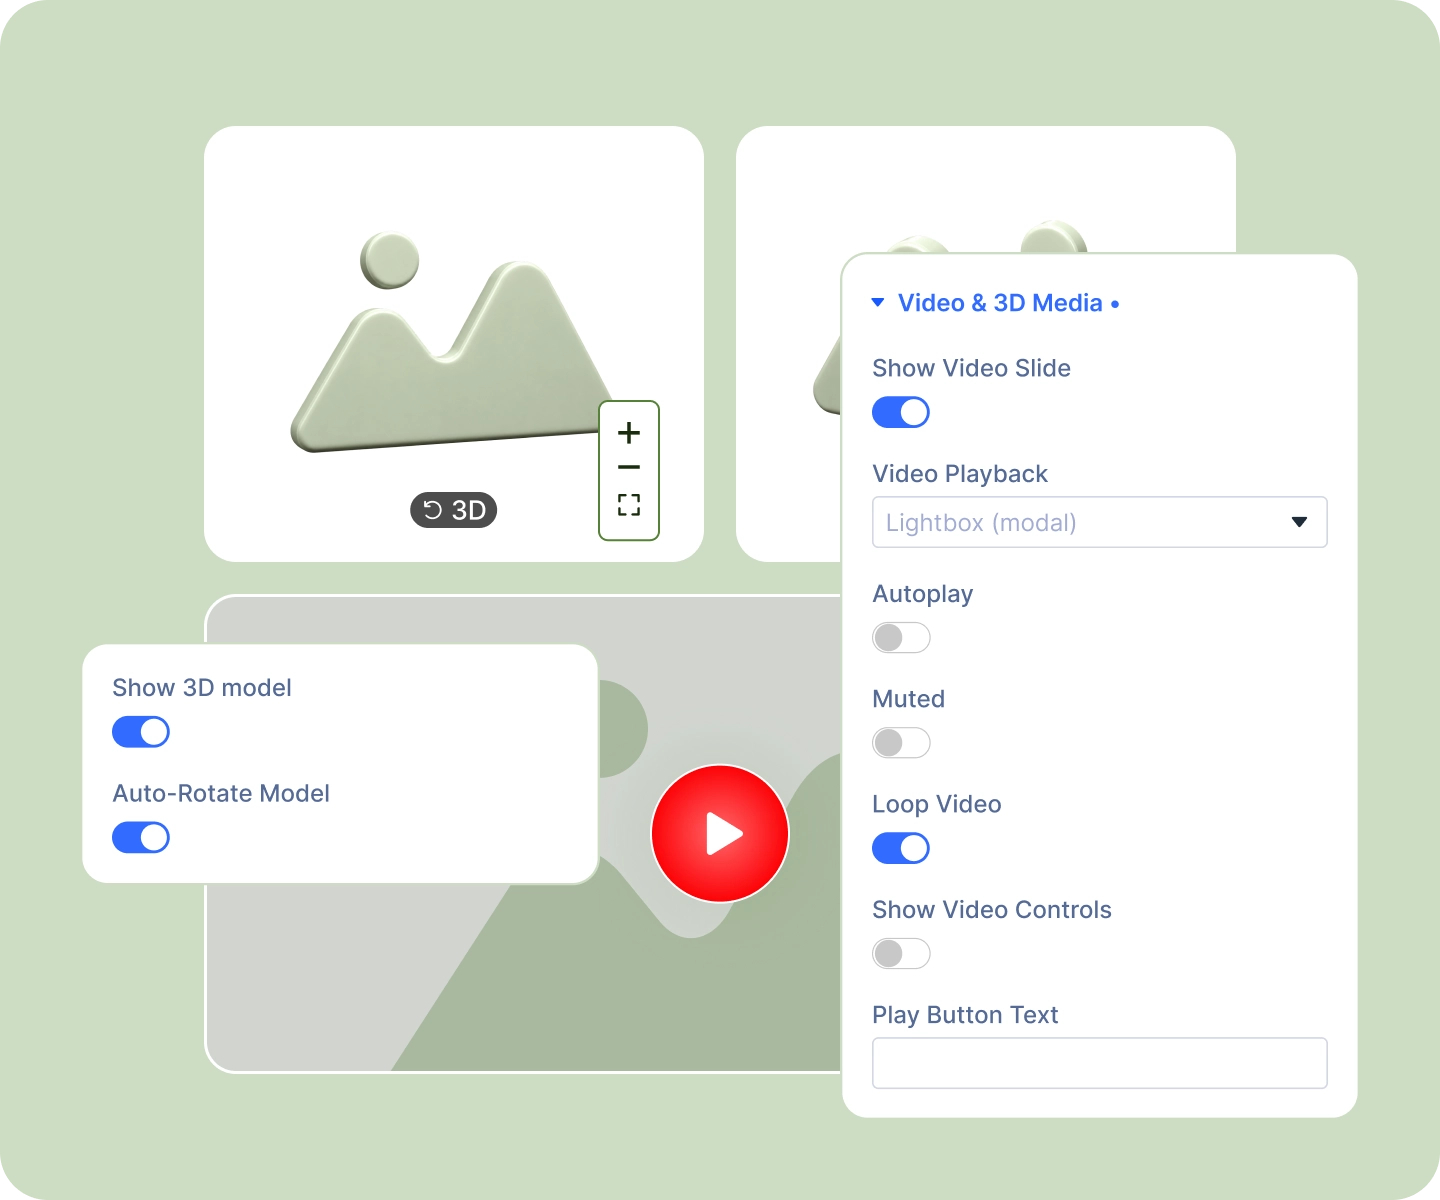This screenshot has height=1200, width=1440.
Task: Toggle Show Video Slide off
Action: pos(901,412)
